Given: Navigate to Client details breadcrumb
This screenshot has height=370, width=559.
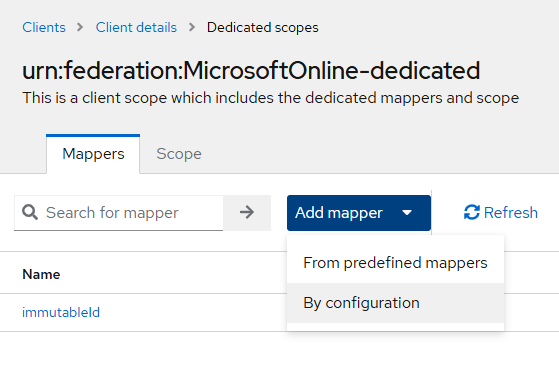Looking at the screenshot, I should coord(136,27).
